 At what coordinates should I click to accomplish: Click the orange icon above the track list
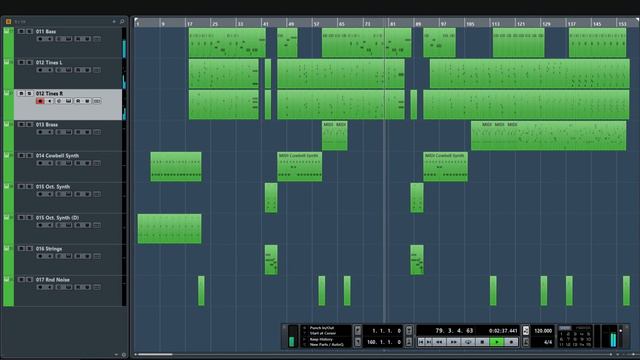(x=8, y=21)
